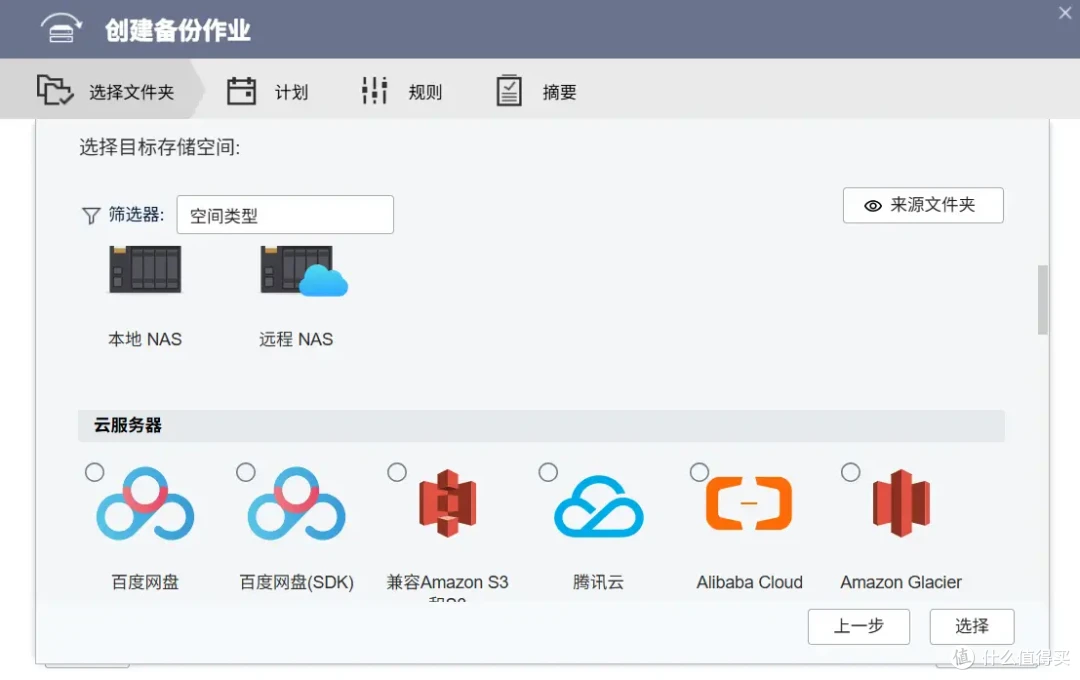The height and width of the screenshot is (680, 1080).
Task: Go to the 计划 step tab
Action: (267, 90)
